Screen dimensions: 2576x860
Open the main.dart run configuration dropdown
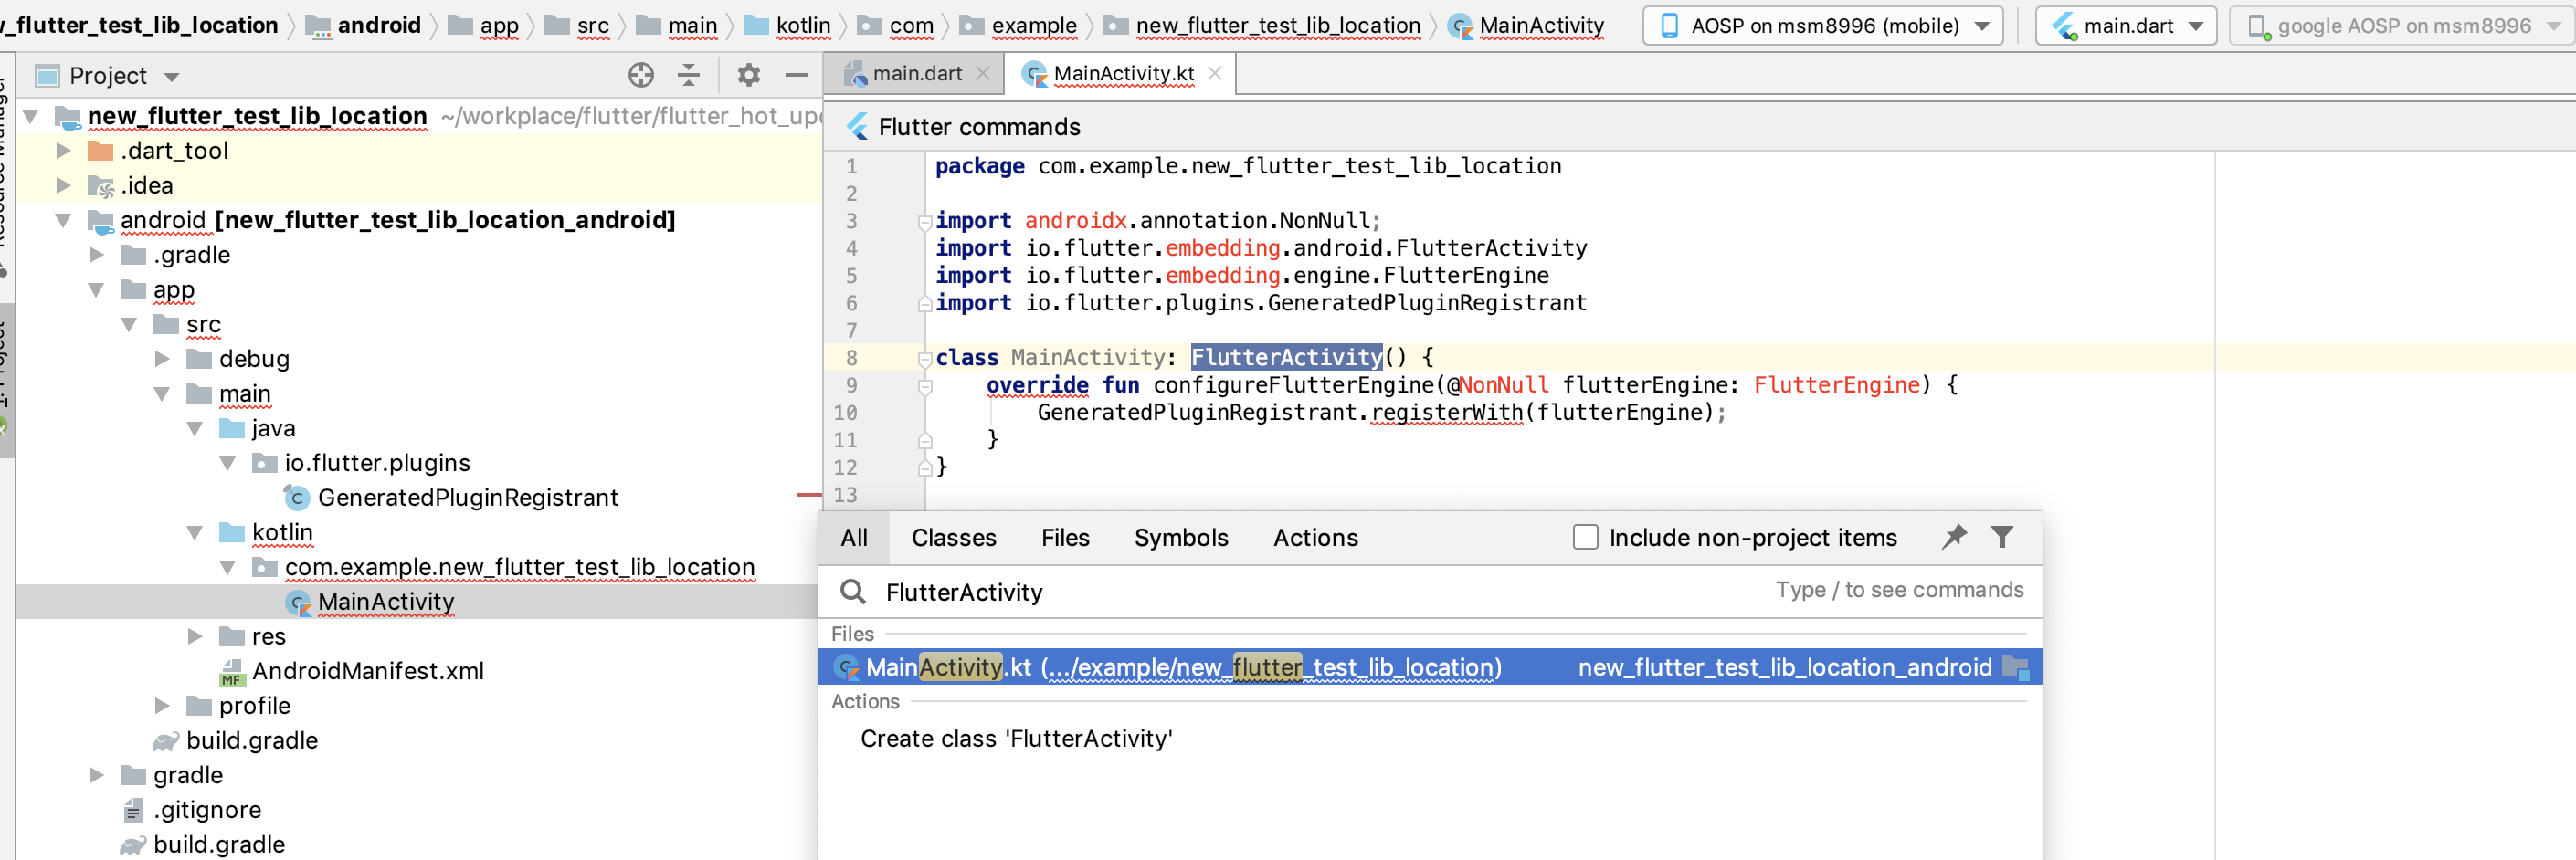click(2195, 25)
